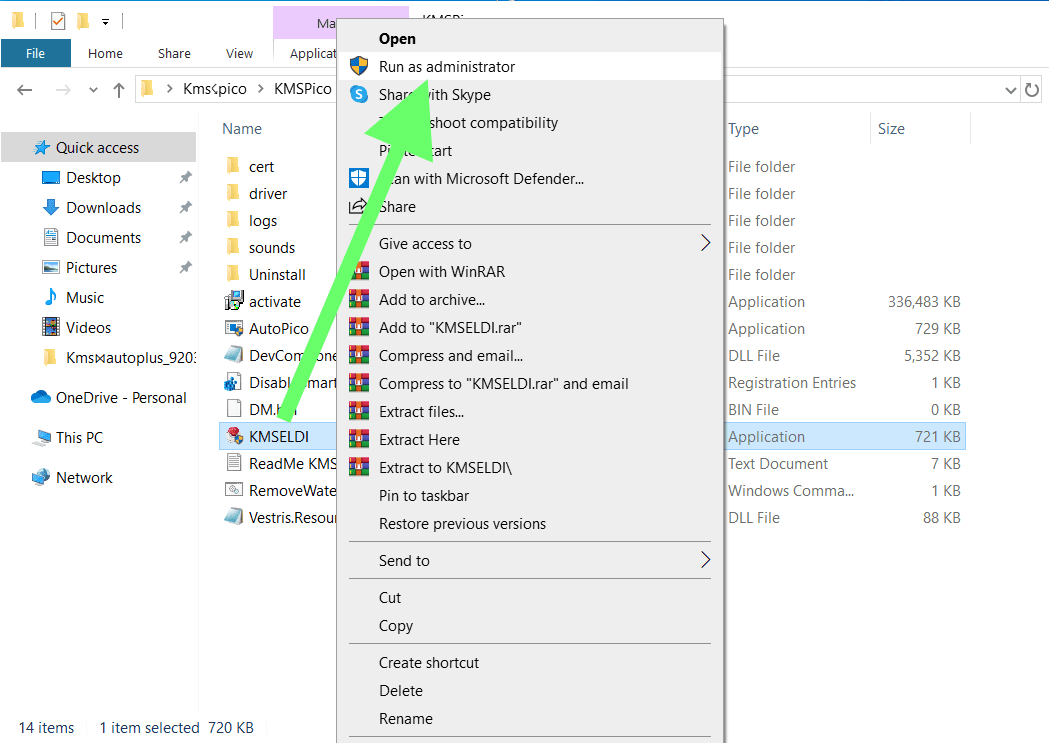Click the Vestris.Resource DLL icon

click(233, 516)
